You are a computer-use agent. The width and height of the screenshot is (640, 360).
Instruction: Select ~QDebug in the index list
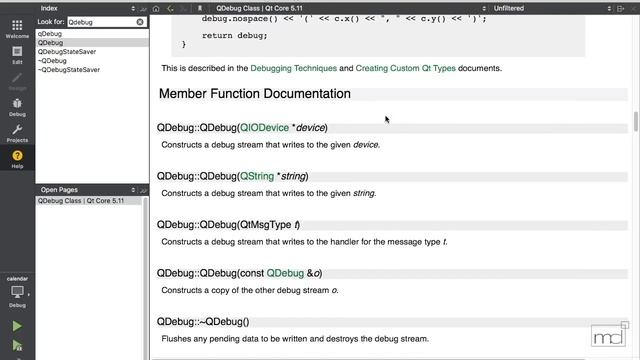click(52, 61)
